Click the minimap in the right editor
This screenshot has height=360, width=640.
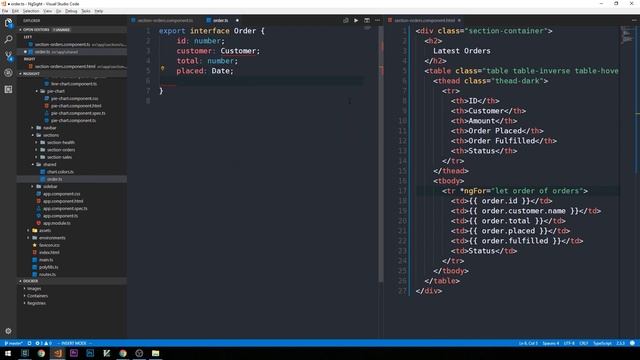pyautogui.click(x=627, y=36)
